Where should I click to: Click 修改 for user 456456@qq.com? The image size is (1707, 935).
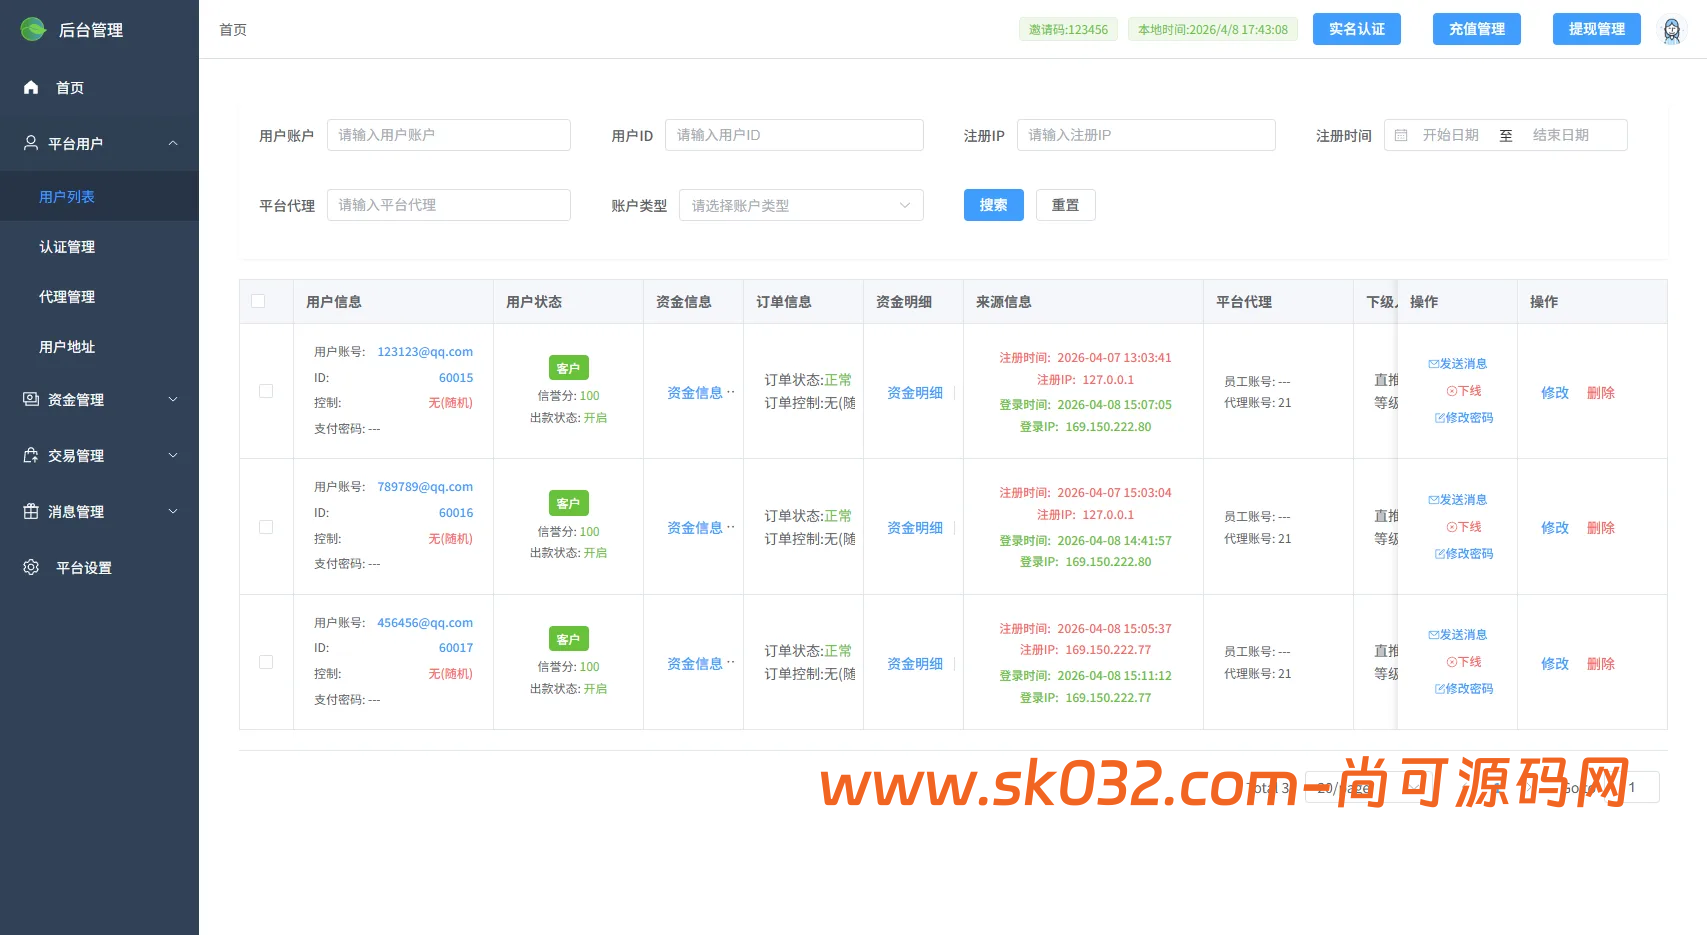pos(1555,663)
